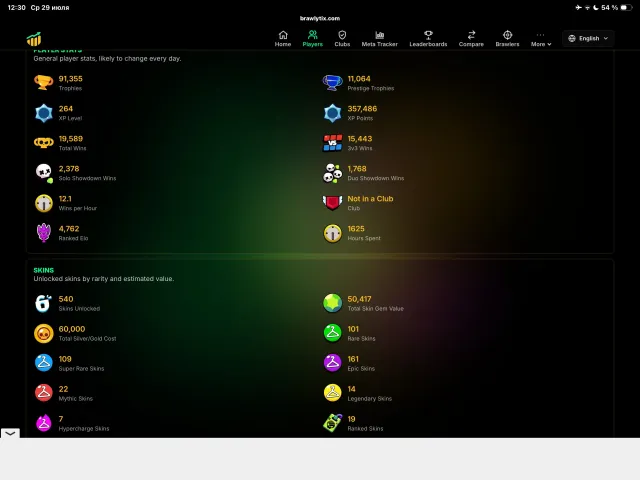This screenshot has height=480, width=640.
Task: Click the blue Prestige Trophies icon
Action: coord(332,82)
